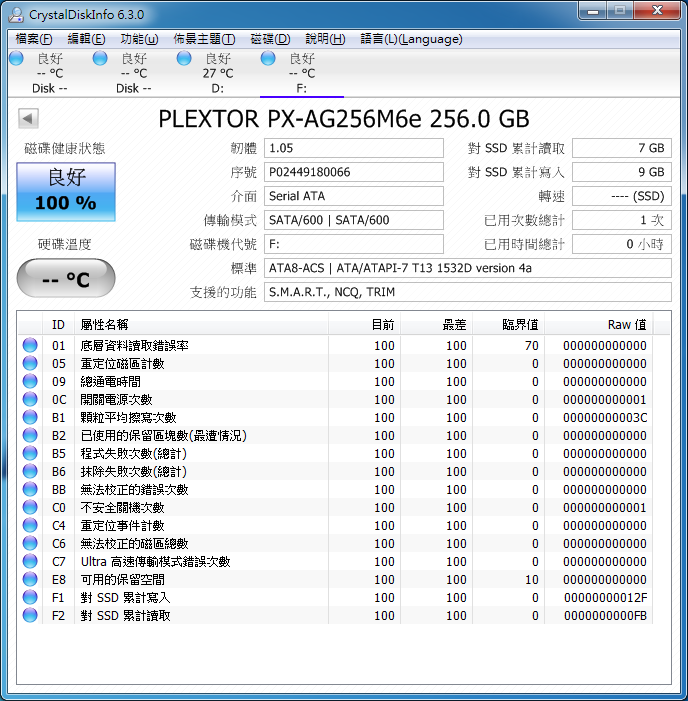Click status orb for attribute B5
Viewport: 688px width, 701px height.
(x=30, y=453)
